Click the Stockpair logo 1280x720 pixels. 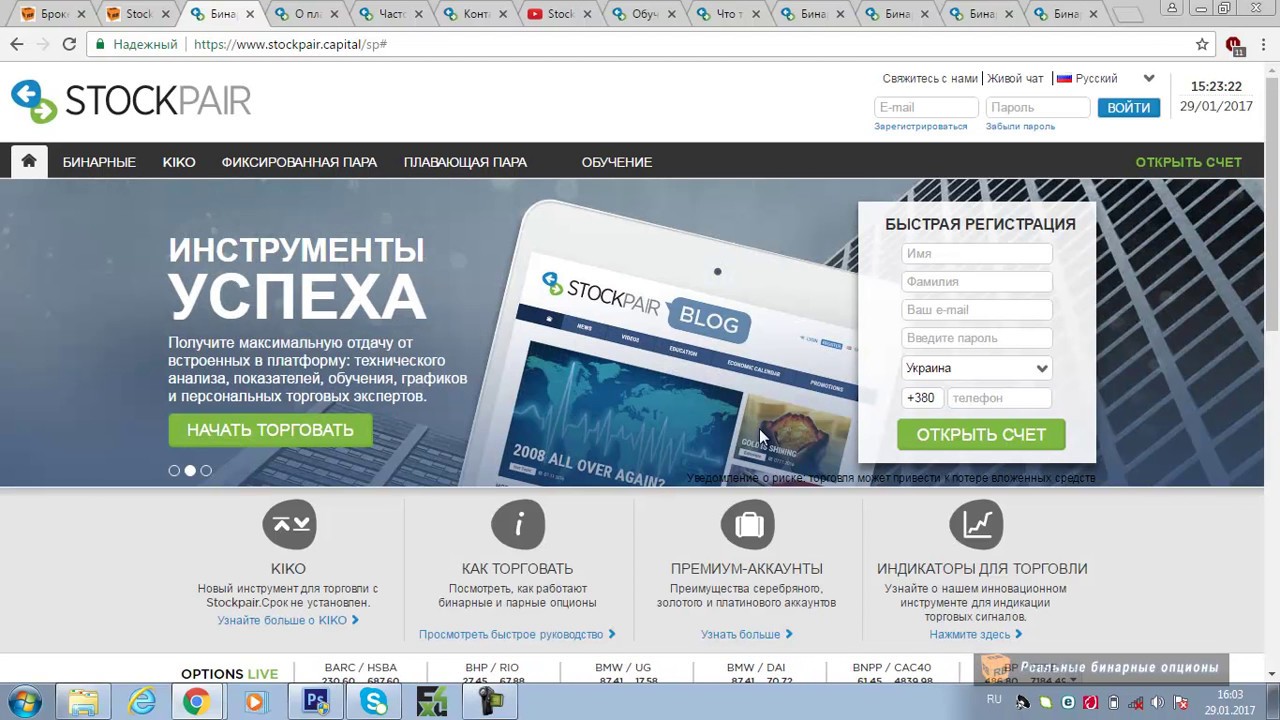coord(131,101)
